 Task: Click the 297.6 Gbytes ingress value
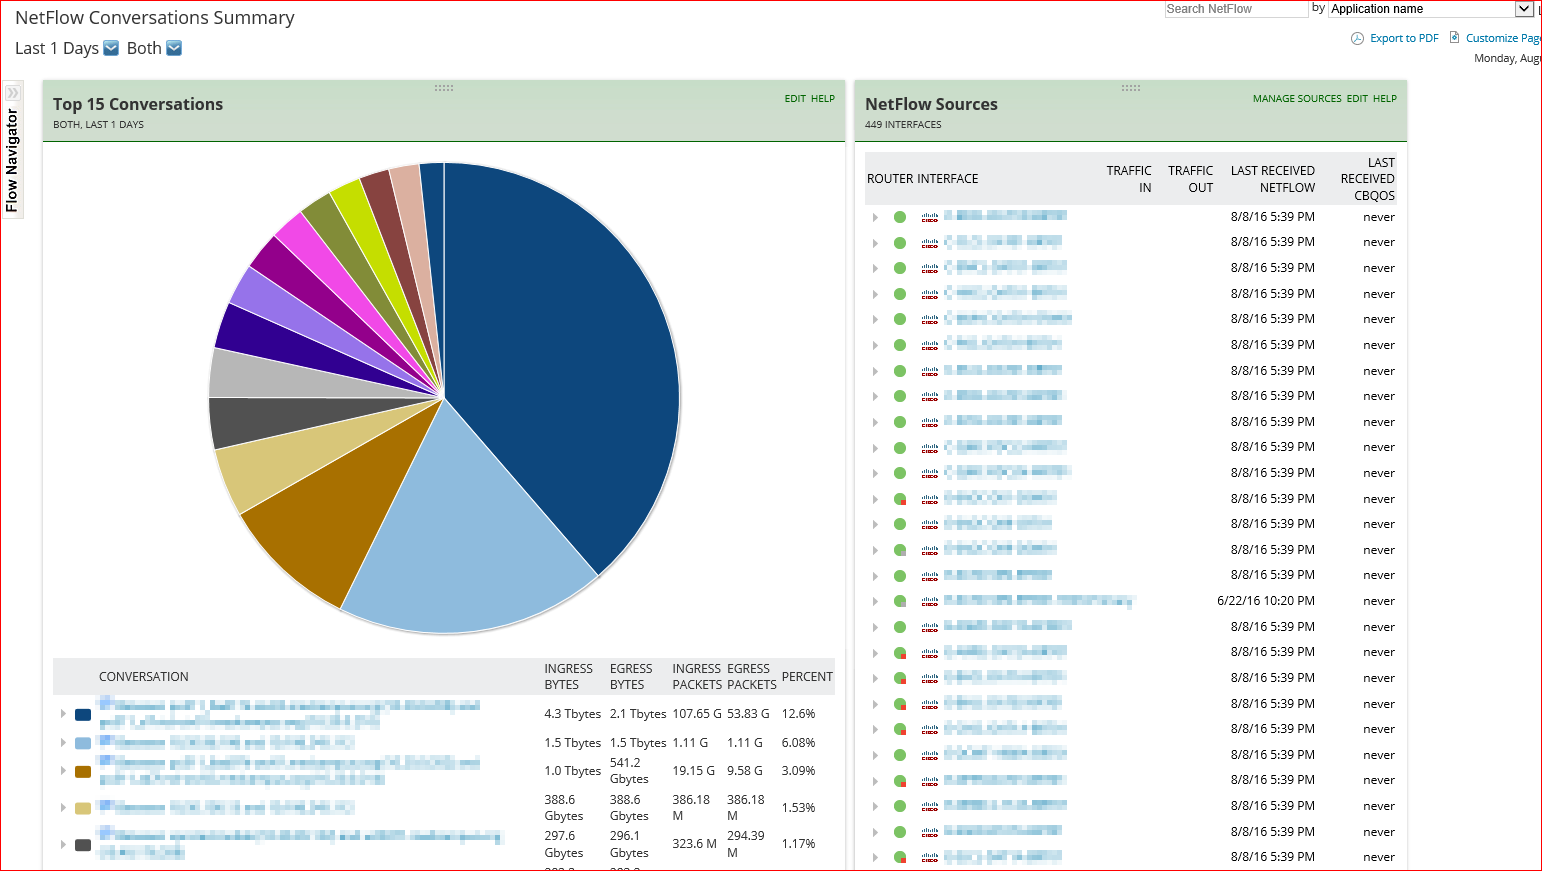564,844
